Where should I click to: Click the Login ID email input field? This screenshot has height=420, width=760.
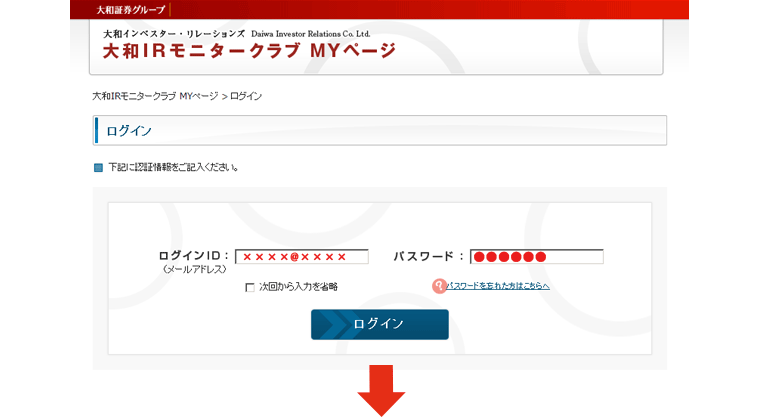pos(301,256)
